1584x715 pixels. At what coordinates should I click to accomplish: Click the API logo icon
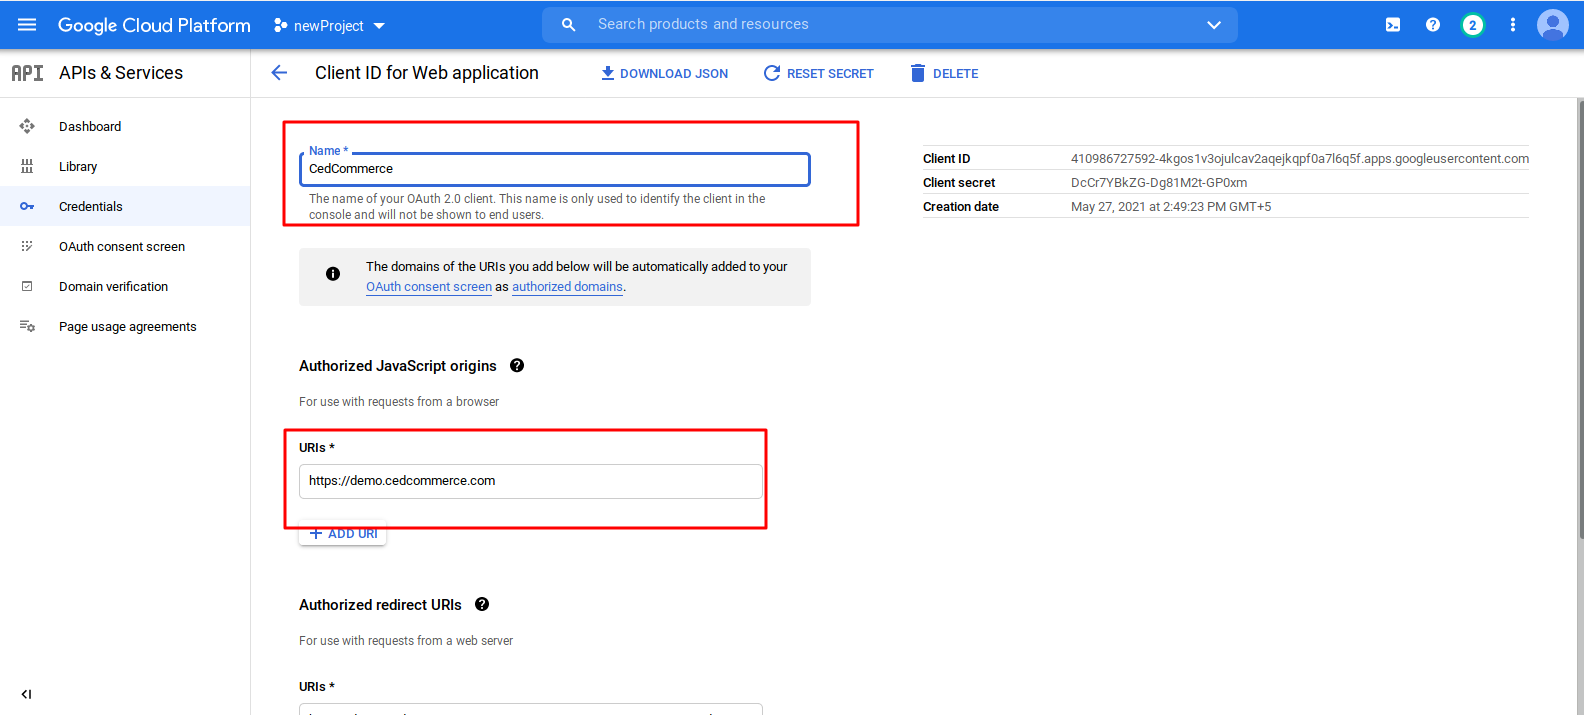[27, 73]
